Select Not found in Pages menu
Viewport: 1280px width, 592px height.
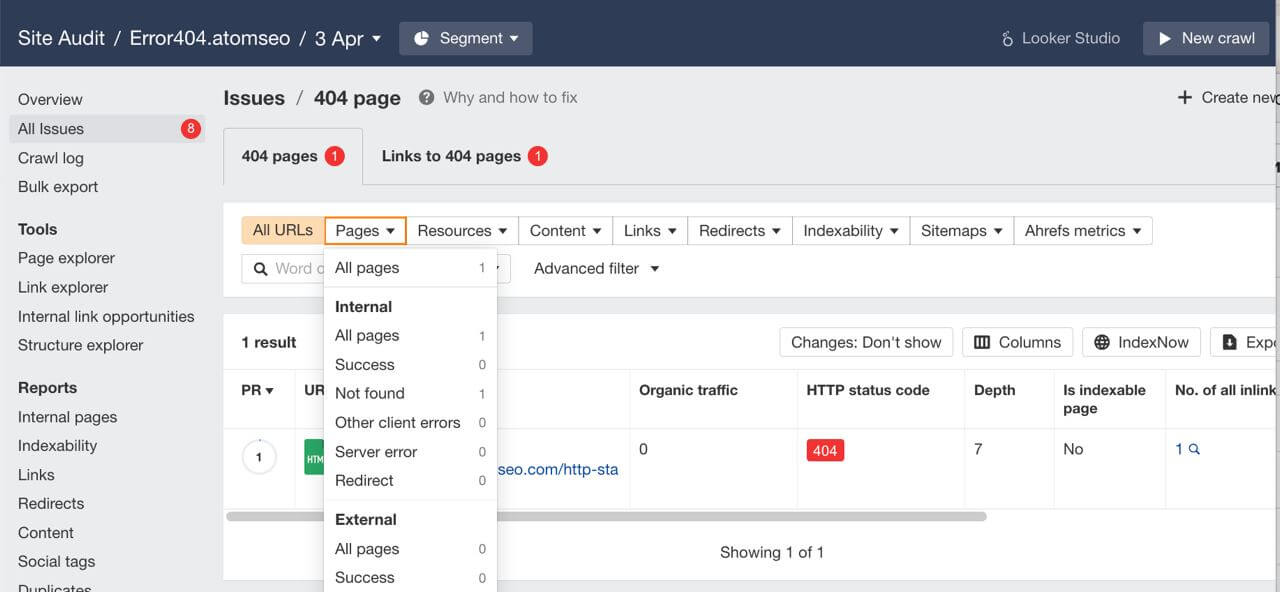370,393
